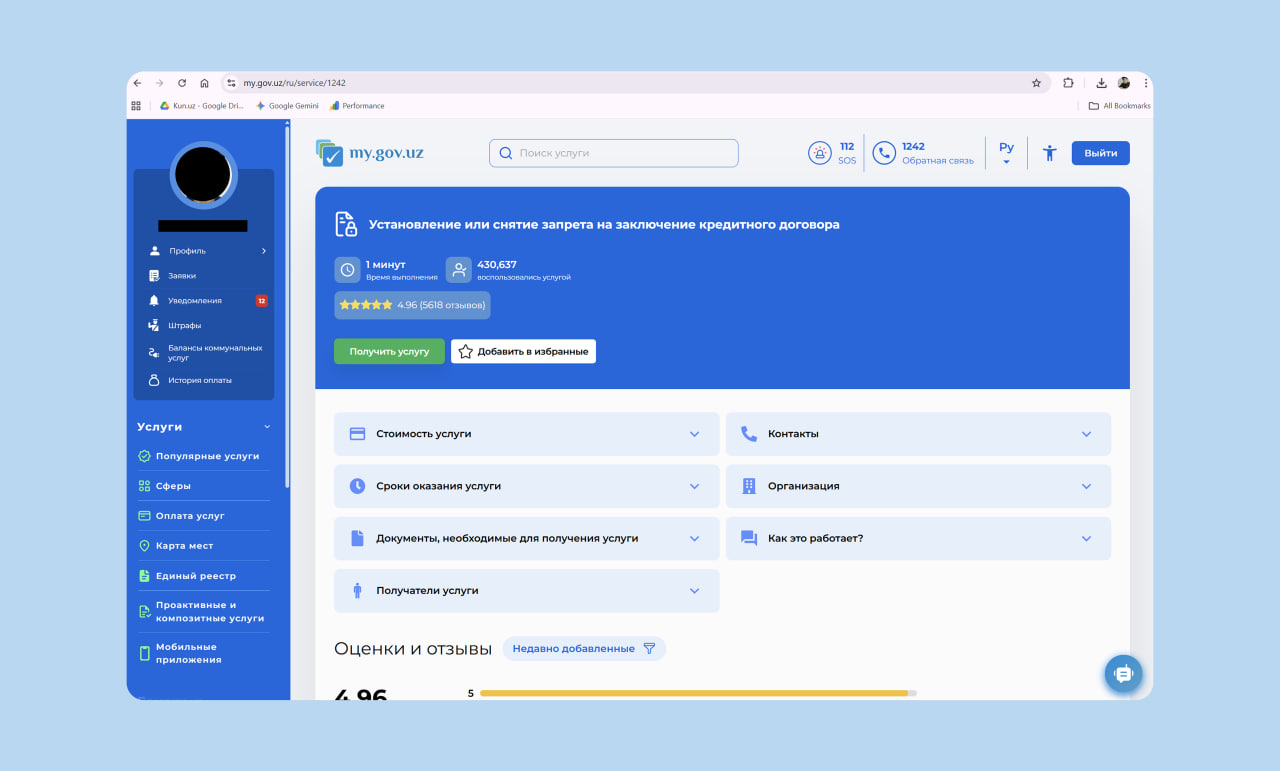Expand the Стоимость услуги section
The width and height of the screenshot is (1280, 771).
coord(526,434)
